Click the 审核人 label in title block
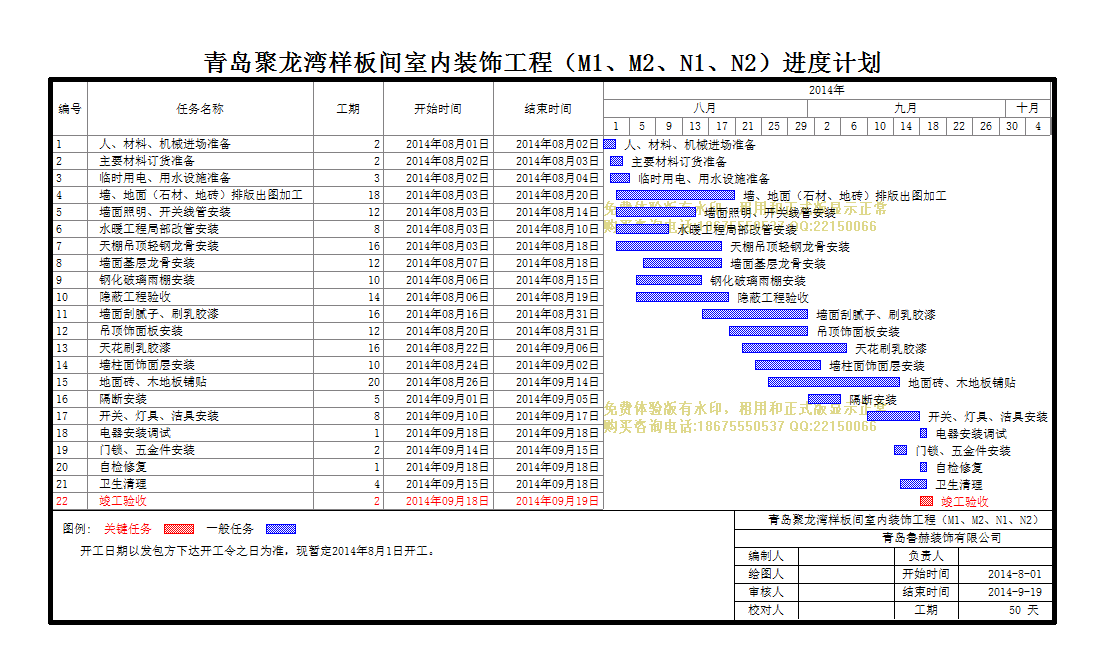The height and width of the screenshot is (671, 1103). click(x=766, y=592)
